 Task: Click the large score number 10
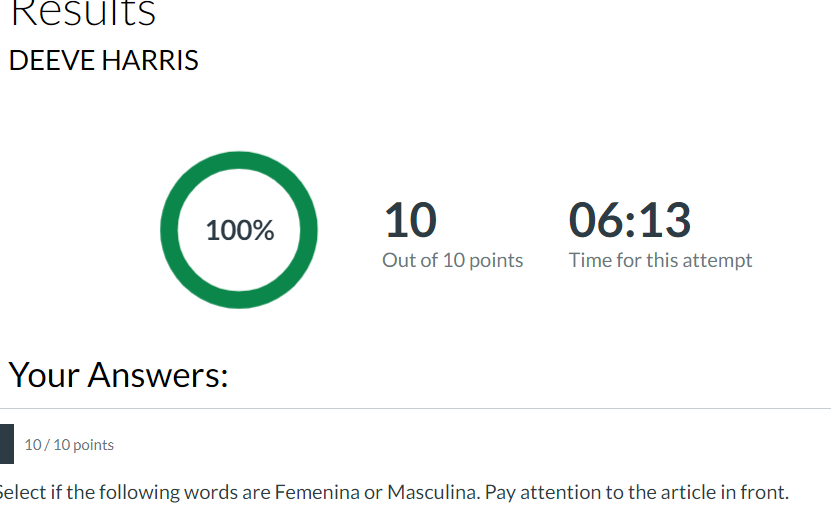coord(410,220)
